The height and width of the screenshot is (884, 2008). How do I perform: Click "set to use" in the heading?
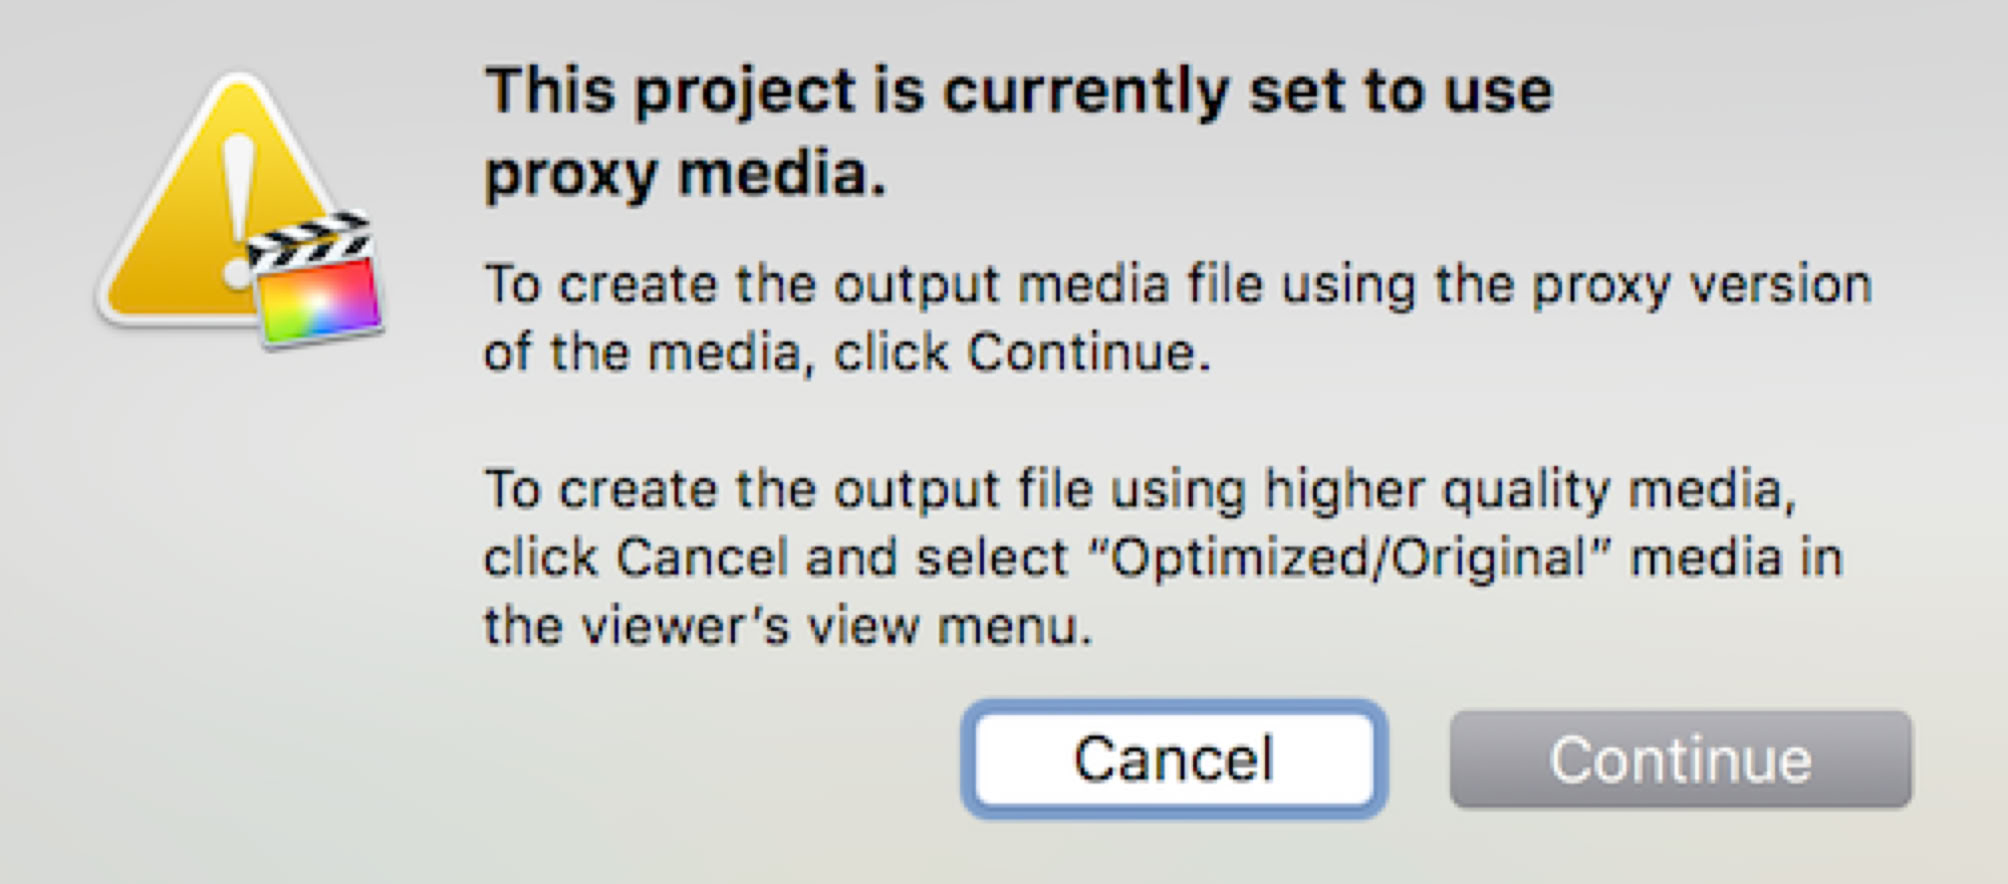point(1400,91)
